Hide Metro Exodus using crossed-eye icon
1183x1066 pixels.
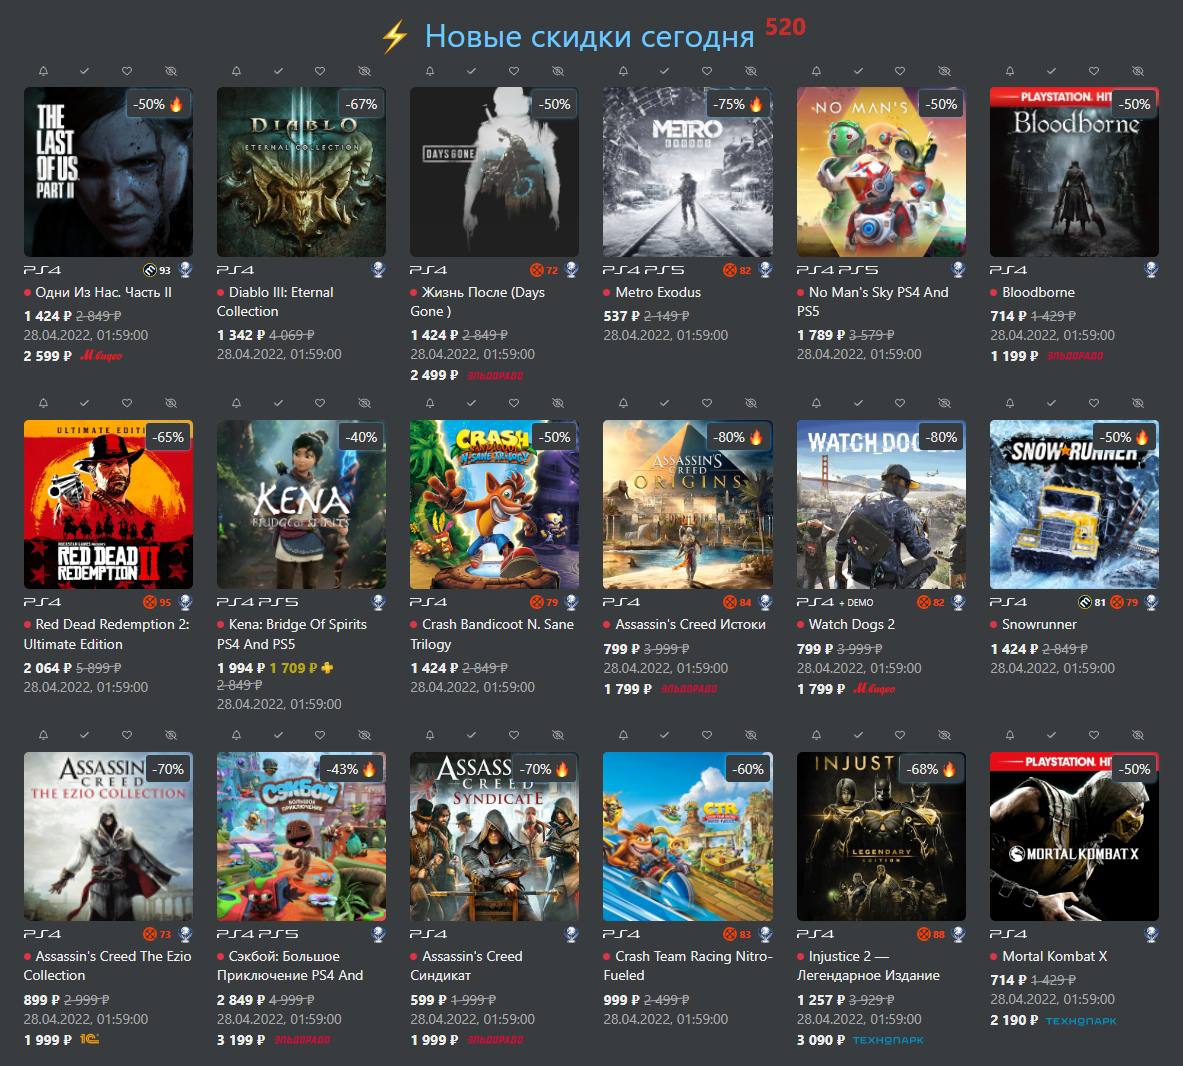[x=751, y=71]
